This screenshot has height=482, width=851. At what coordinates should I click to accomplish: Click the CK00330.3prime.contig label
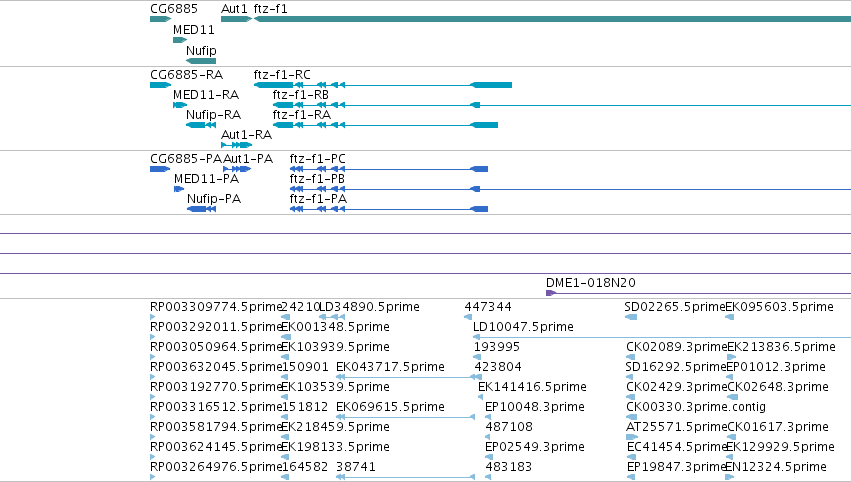696,407
